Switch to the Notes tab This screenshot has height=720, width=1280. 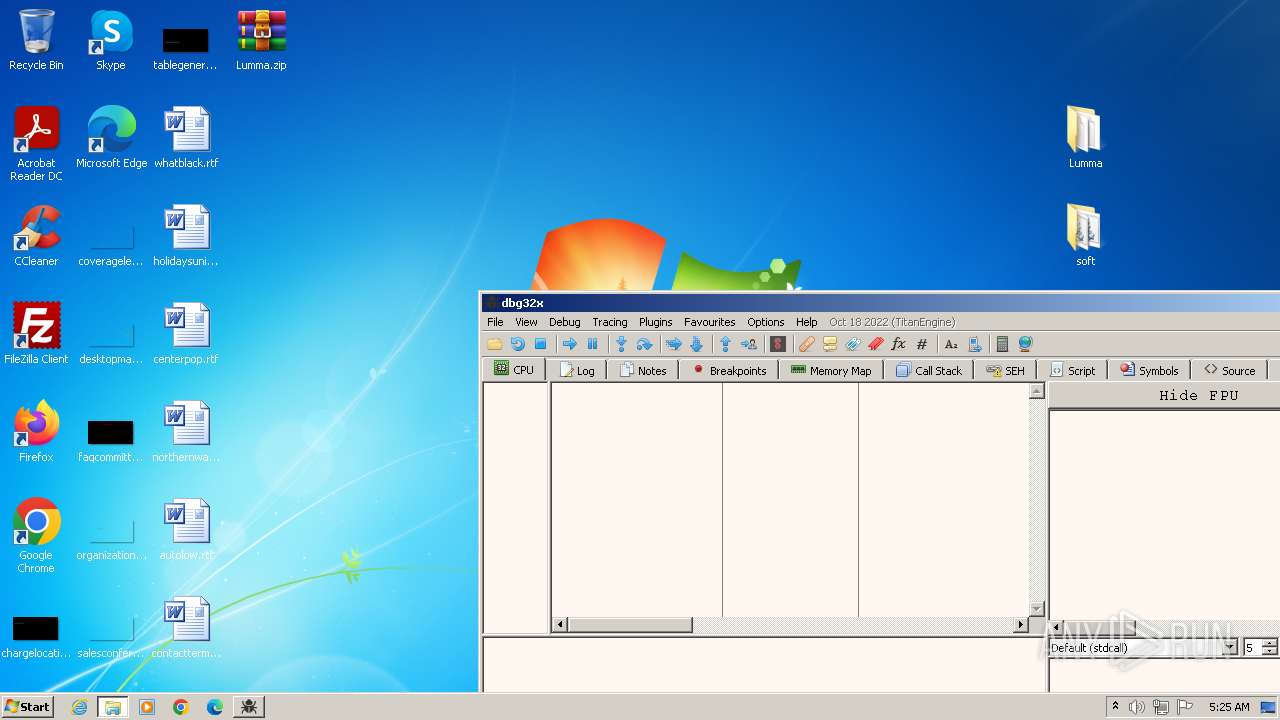(x=643, y=370)
